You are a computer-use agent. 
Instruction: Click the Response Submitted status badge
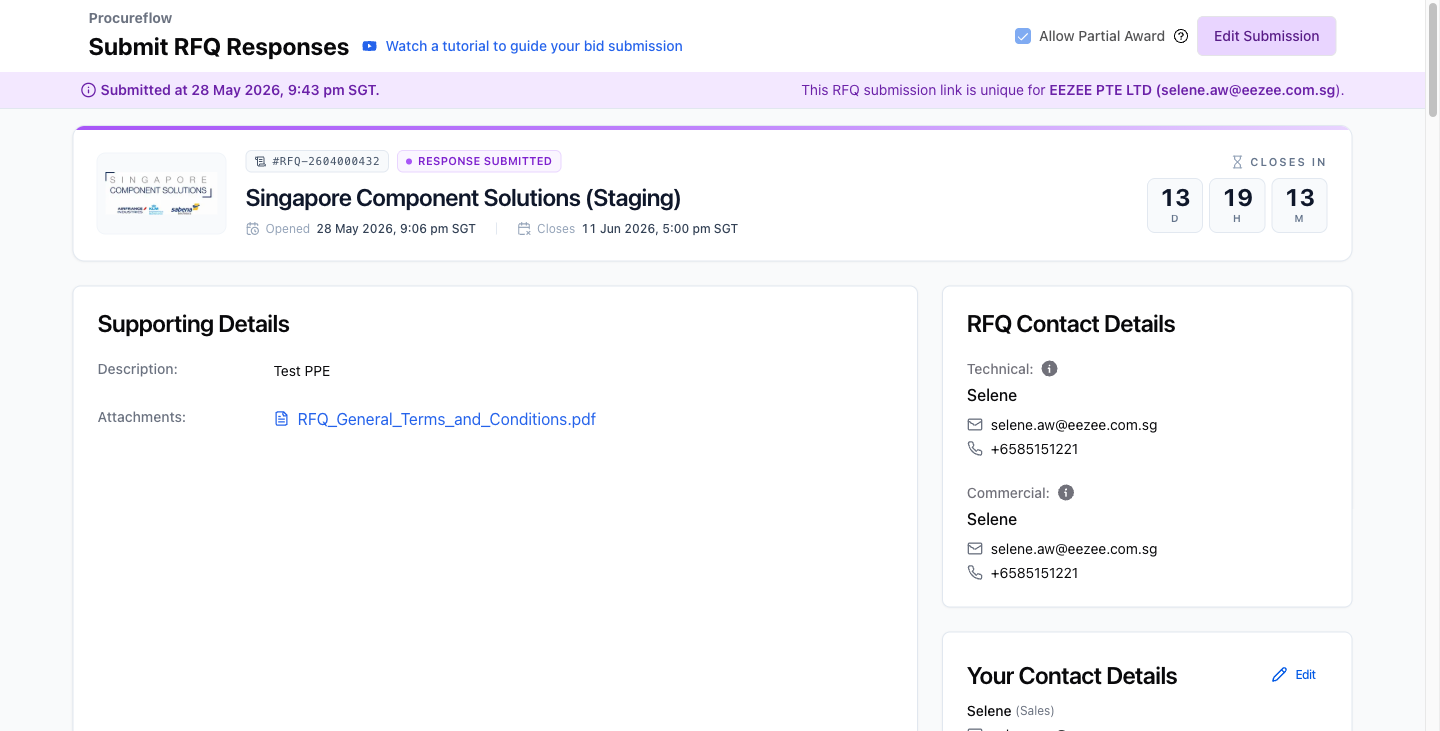point(479,161)
